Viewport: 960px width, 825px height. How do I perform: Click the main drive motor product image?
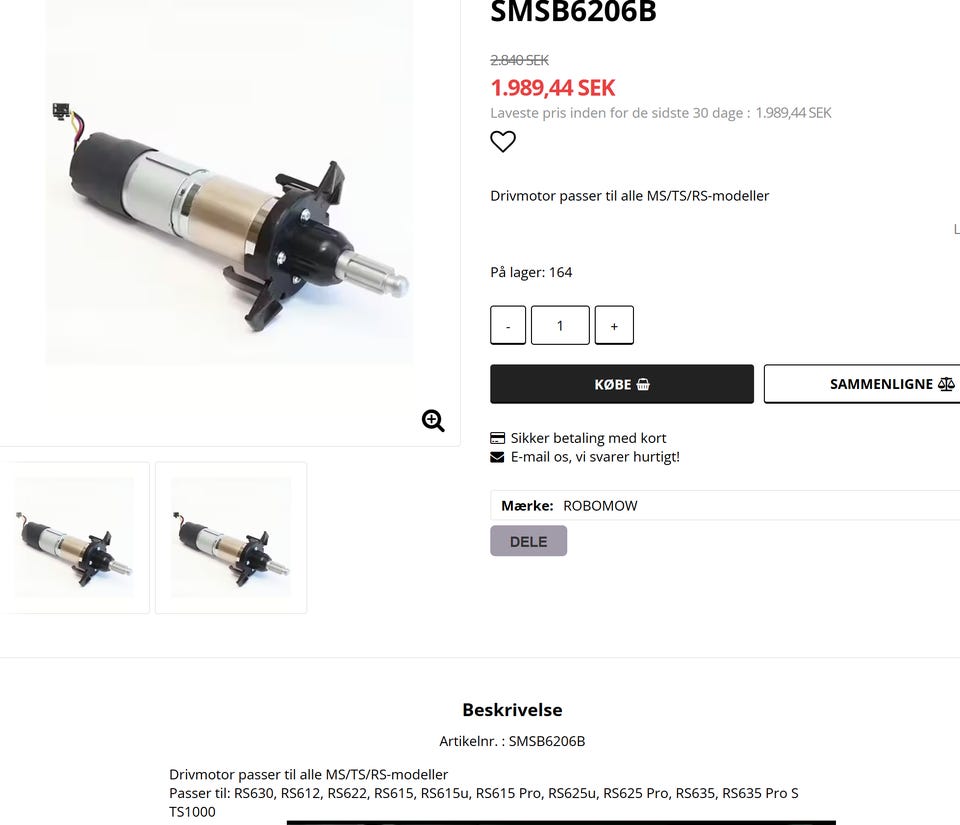click(x=230, y=182)
